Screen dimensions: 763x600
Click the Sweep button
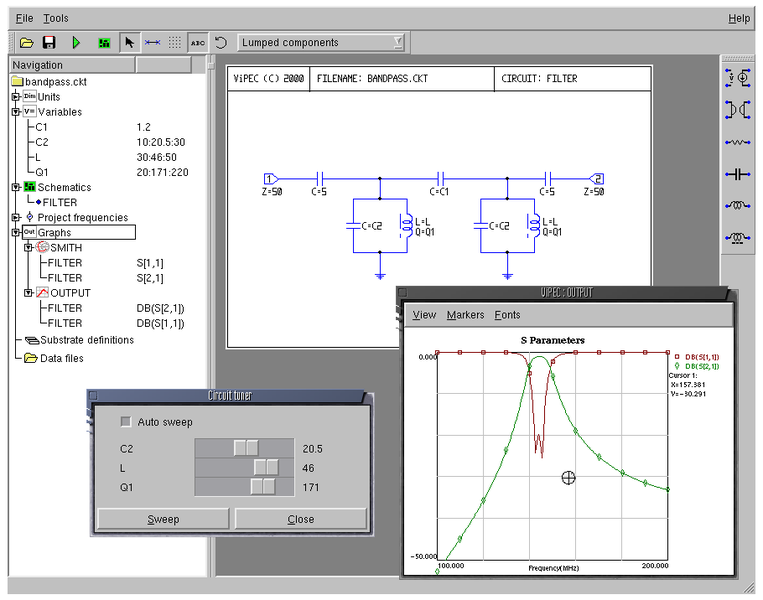pyautogui.click(x=163, y=519)
